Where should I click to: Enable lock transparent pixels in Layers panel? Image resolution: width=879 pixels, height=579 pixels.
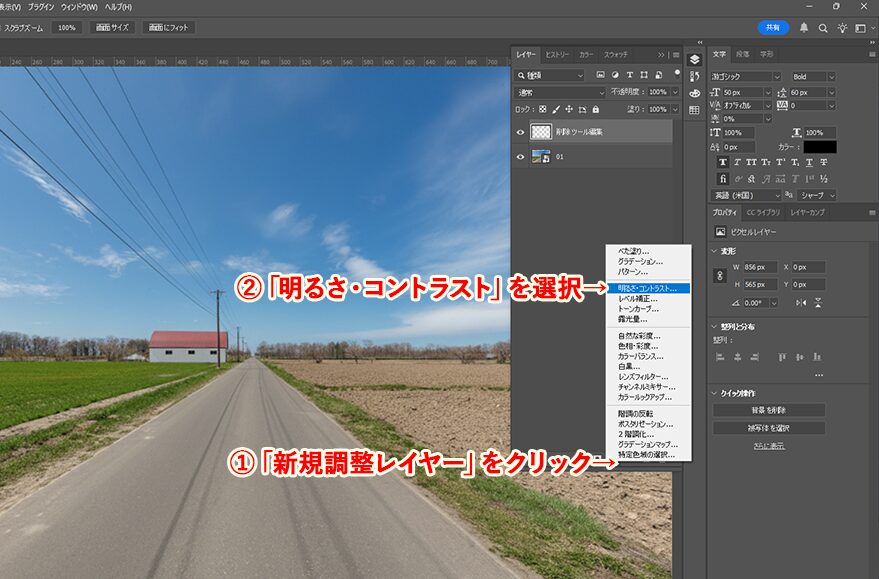tap(543, 110)
